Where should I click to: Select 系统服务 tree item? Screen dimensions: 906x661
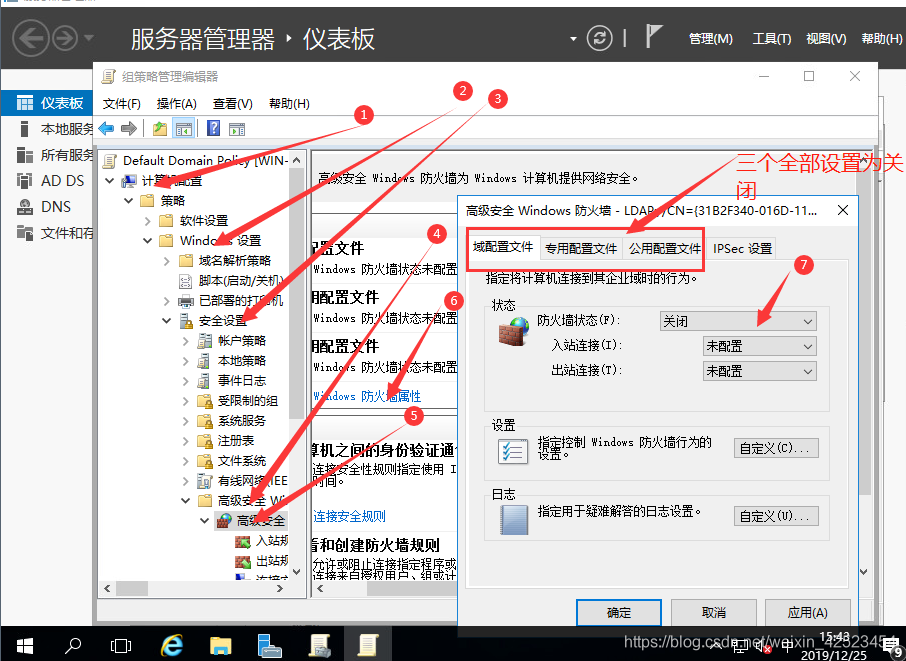coord(242,421)
